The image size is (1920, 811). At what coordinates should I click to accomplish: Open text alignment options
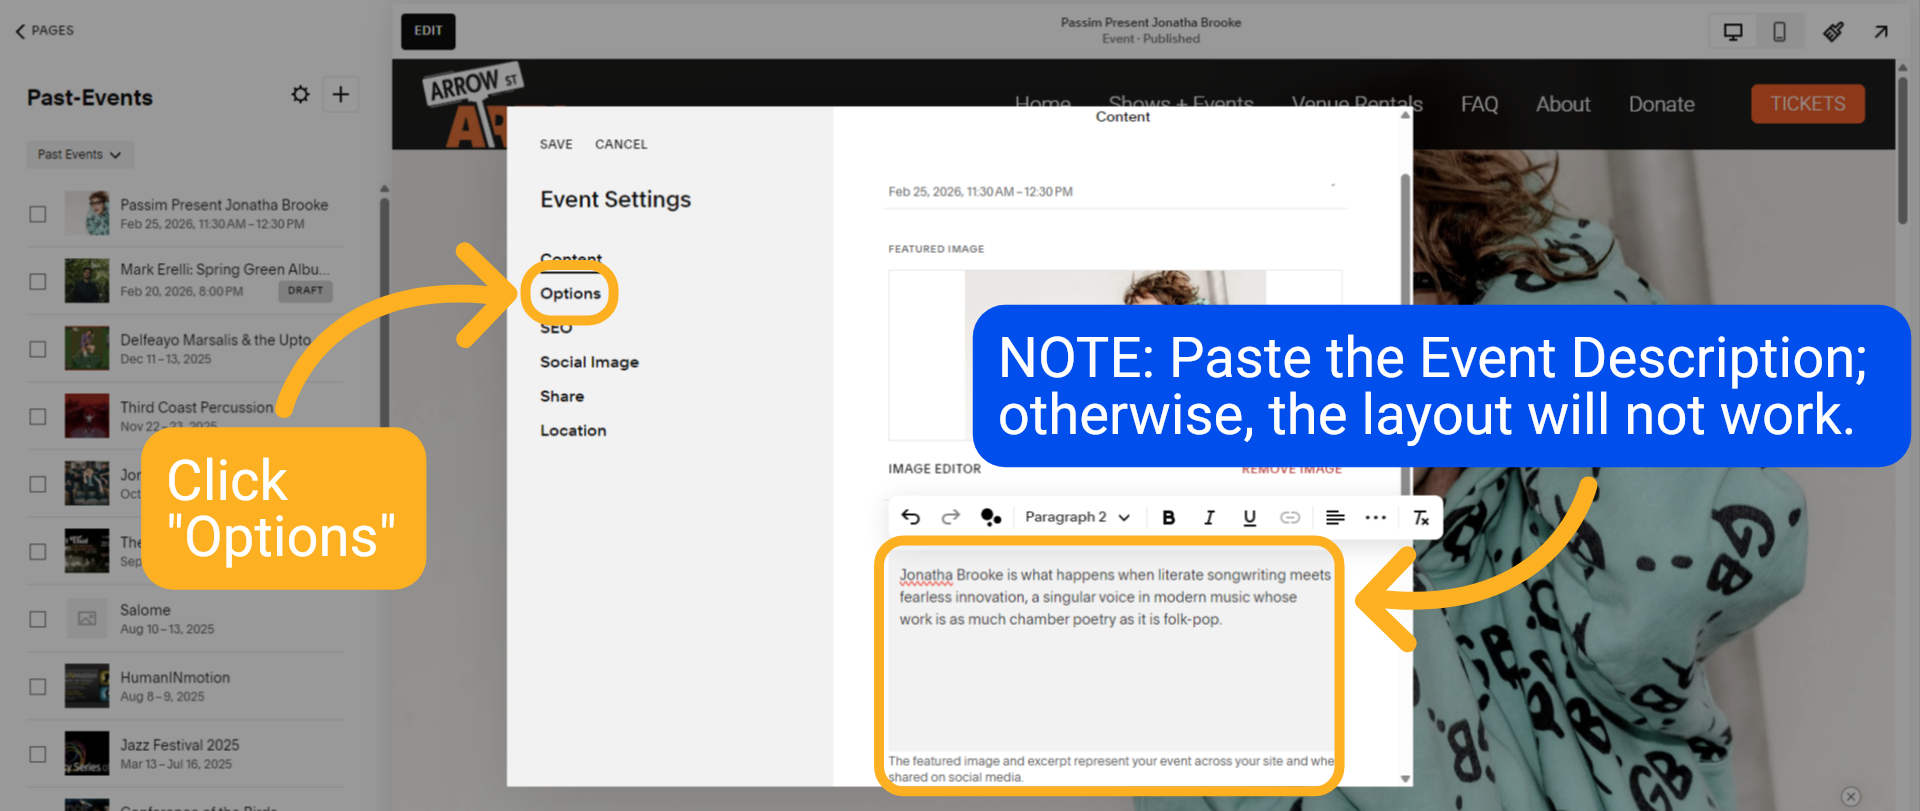1335,517
